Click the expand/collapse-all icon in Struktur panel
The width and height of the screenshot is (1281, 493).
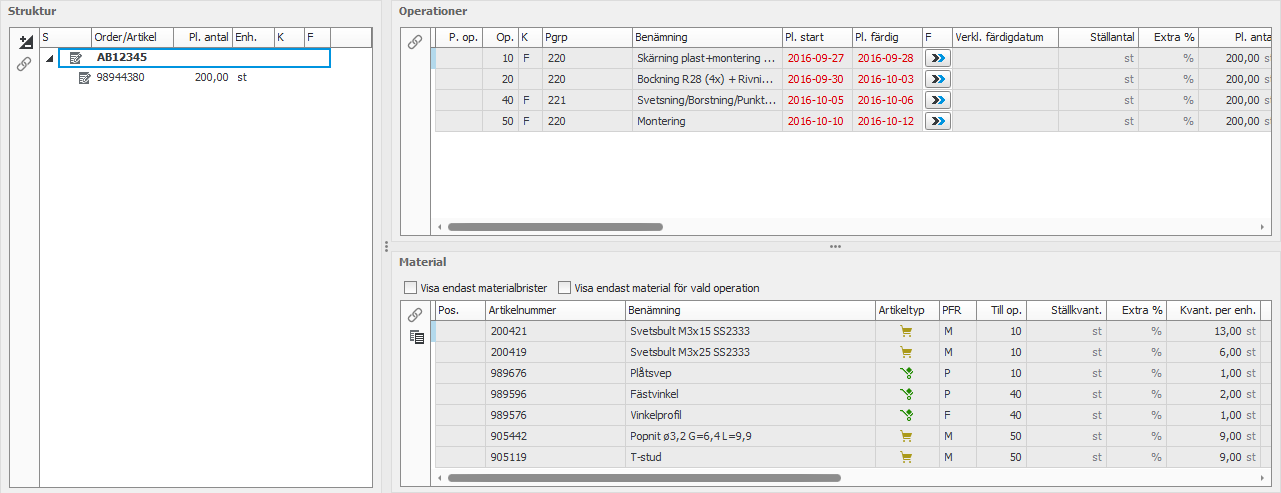click(x=26, y=42)
